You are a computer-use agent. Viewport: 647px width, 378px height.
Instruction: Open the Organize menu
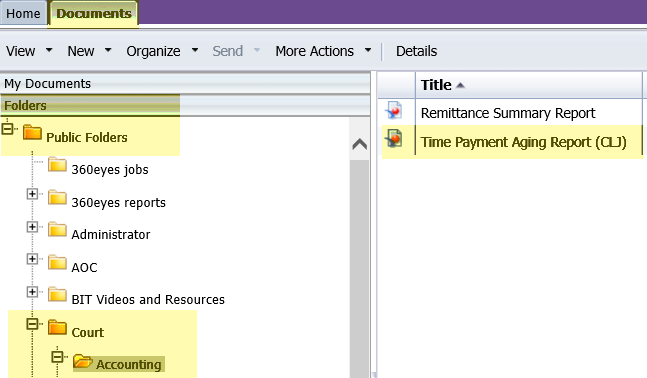tap(153, 51)
